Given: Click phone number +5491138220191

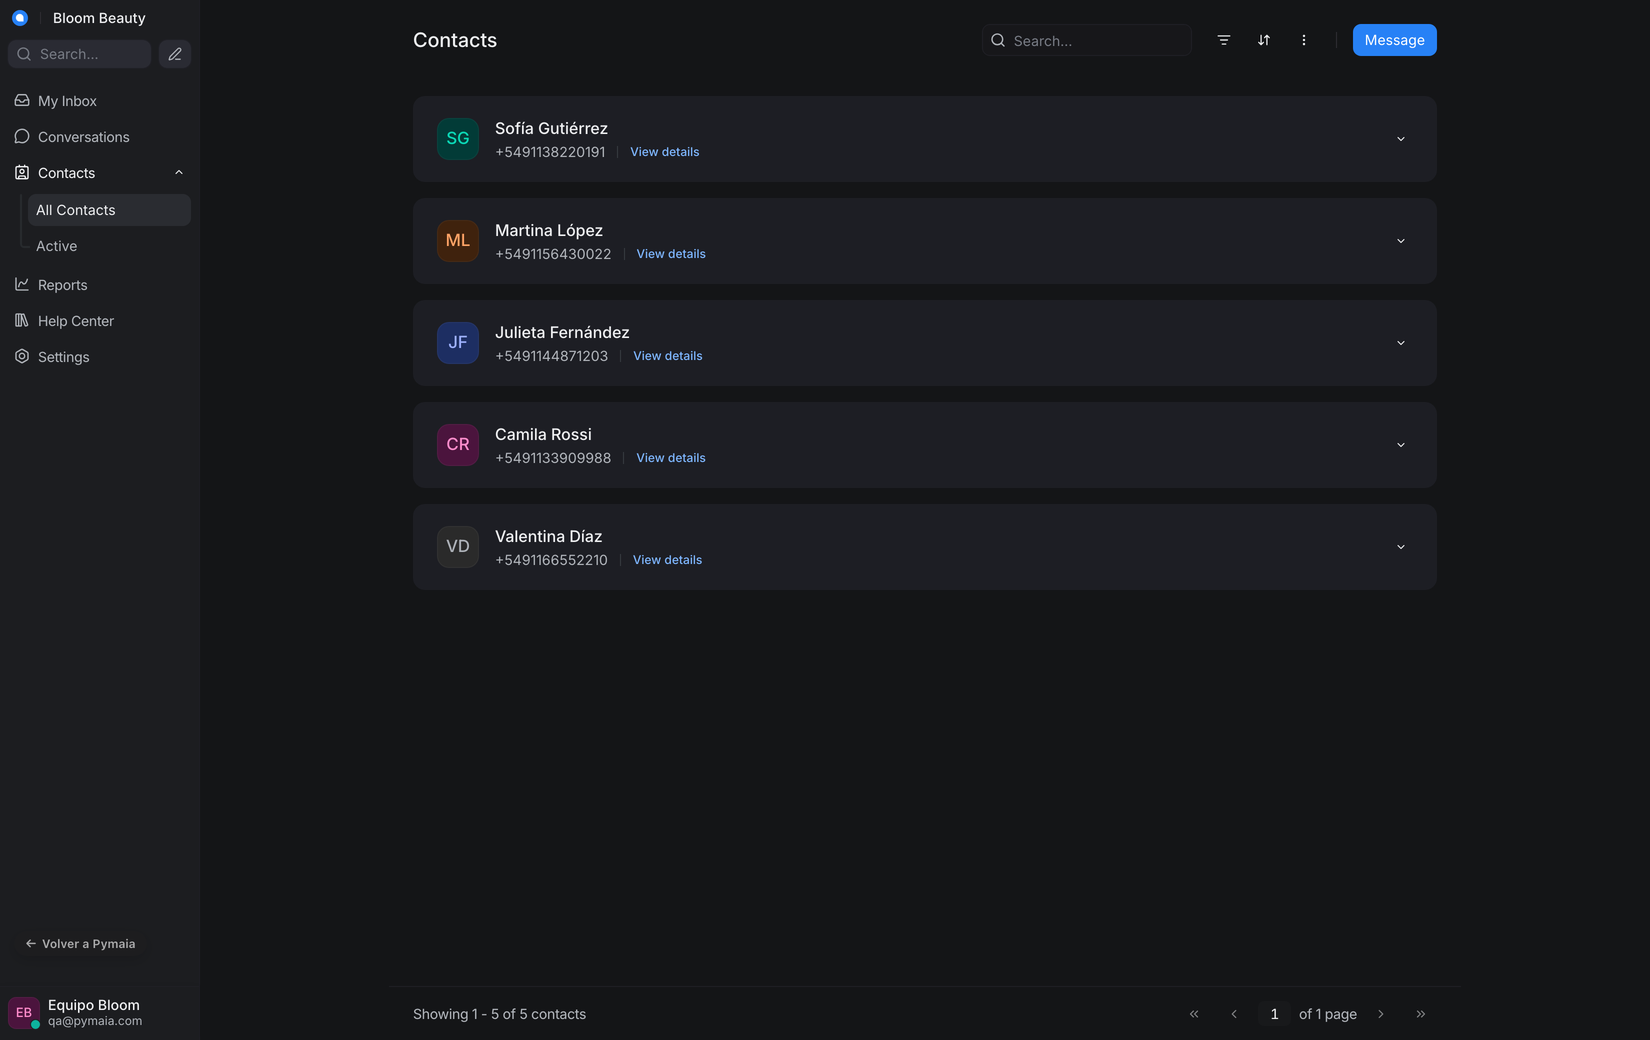Looking at the screenshot, I should coord(550,152).
